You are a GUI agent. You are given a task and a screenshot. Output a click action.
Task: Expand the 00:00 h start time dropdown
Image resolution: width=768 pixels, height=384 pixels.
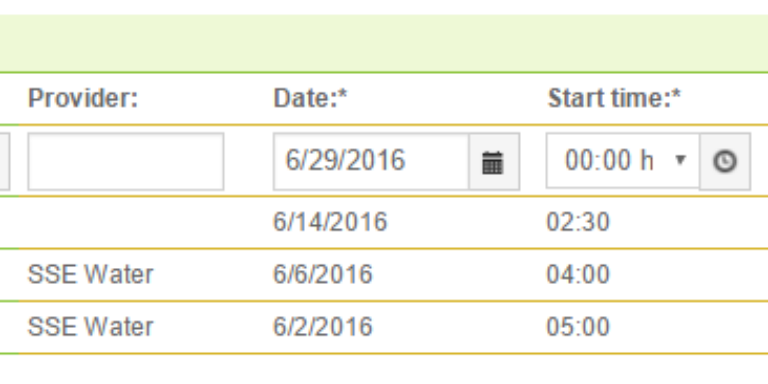pyautogui.click(x=623, y=161)
